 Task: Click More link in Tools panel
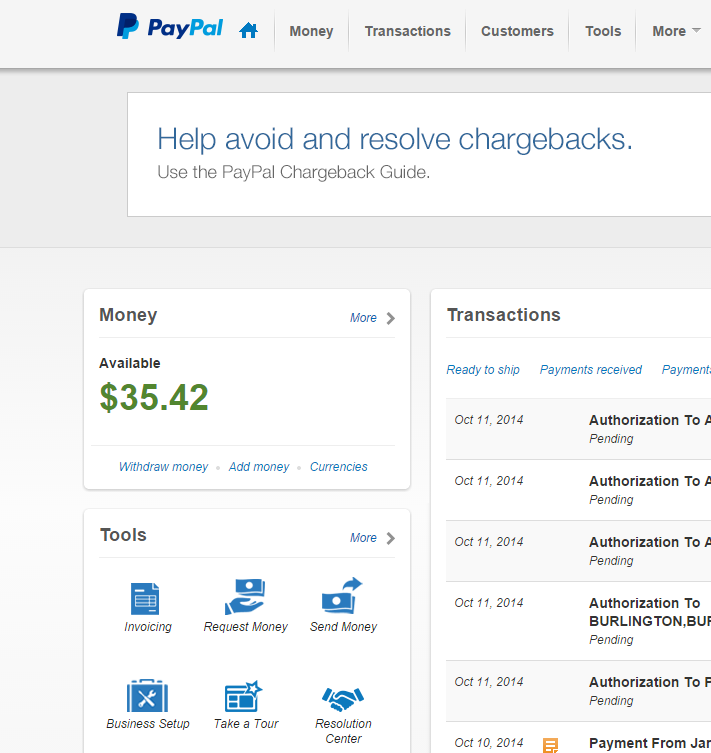point(363,538)
